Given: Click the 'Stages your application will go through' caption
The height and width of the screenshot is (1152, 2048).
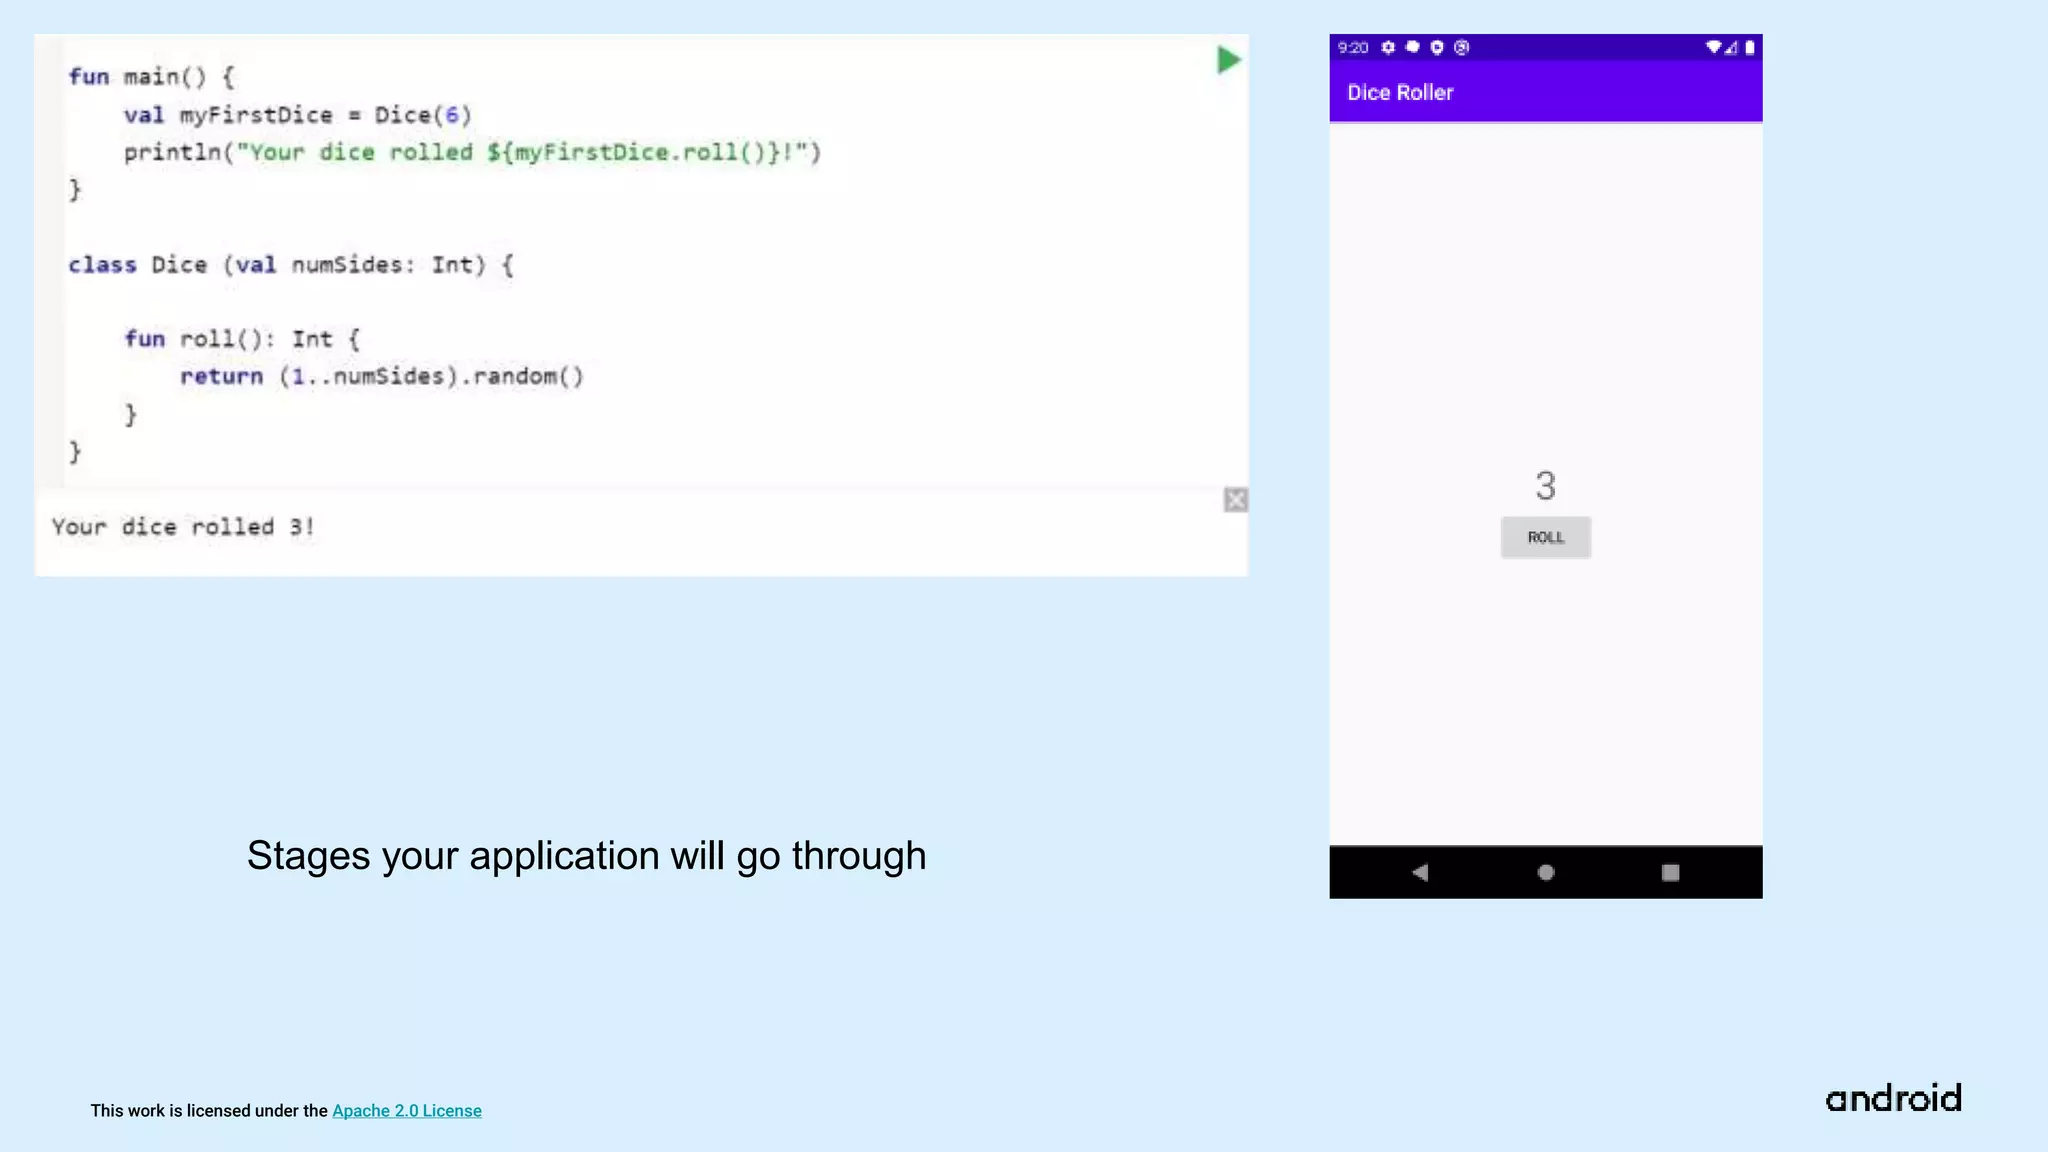Looking at the screenshot, I should [586, 856].
